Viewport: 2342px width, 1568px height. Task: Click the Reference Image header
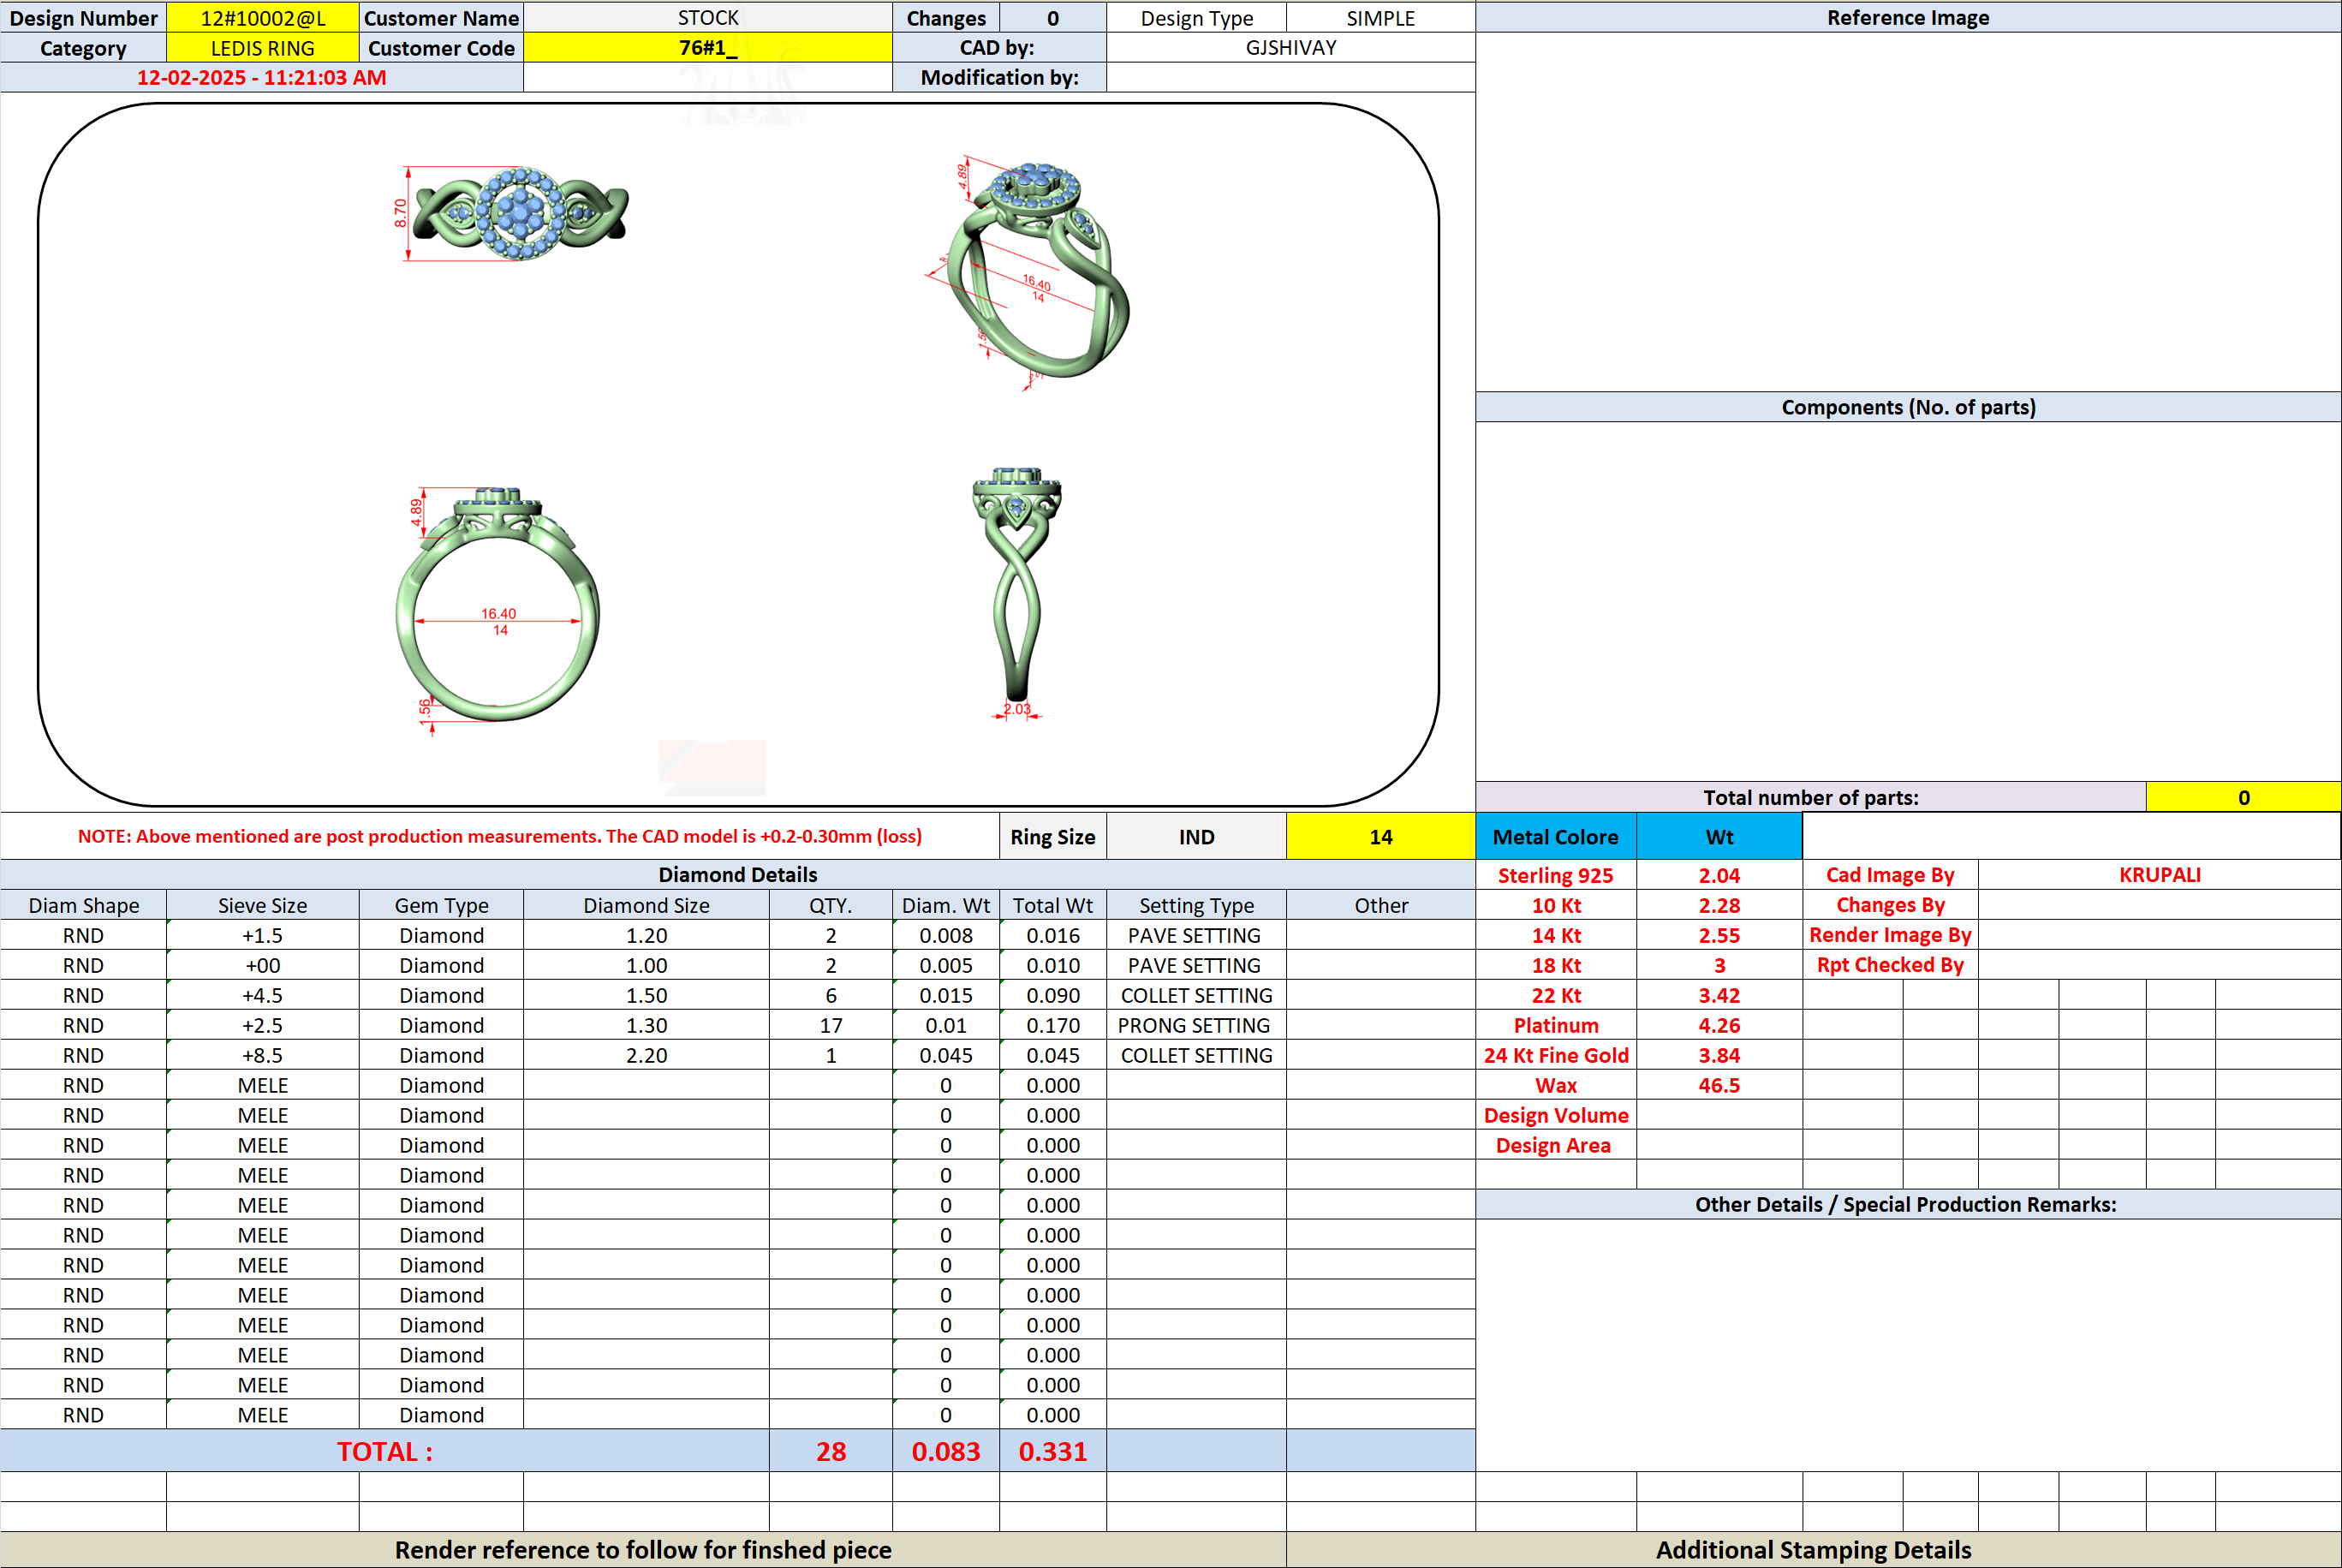click(1908, 18)
